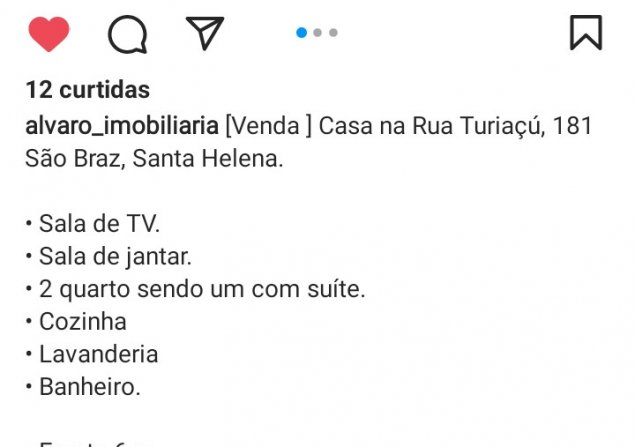Select the first blue carousel dot
The width and height of the screenshot is (635, 447).
[x=301, y=33]
